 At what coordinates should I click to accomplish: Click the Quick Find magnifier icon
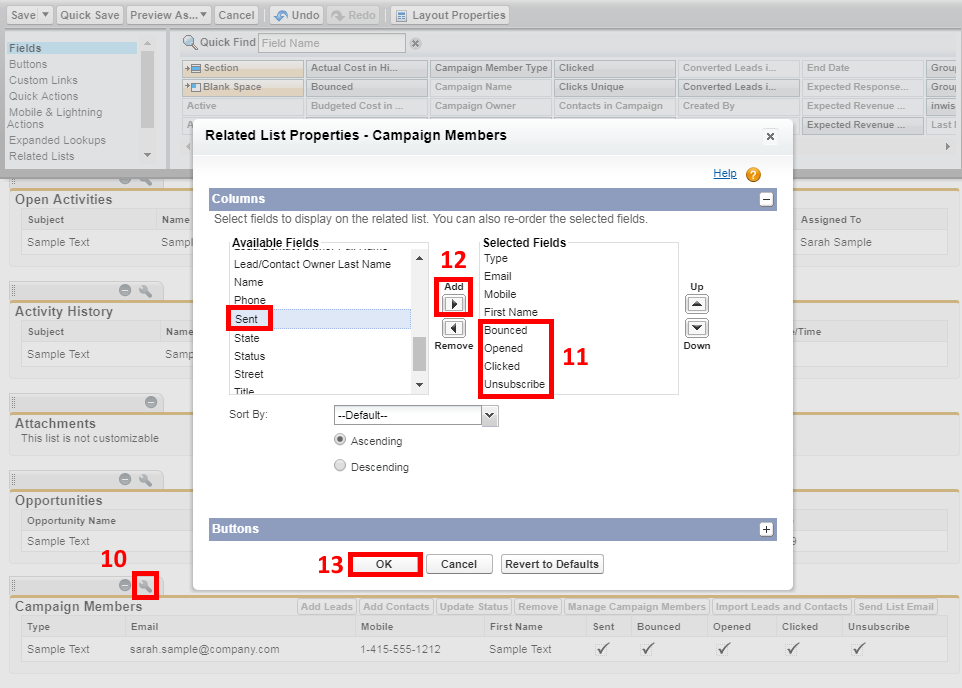(190, 42)
